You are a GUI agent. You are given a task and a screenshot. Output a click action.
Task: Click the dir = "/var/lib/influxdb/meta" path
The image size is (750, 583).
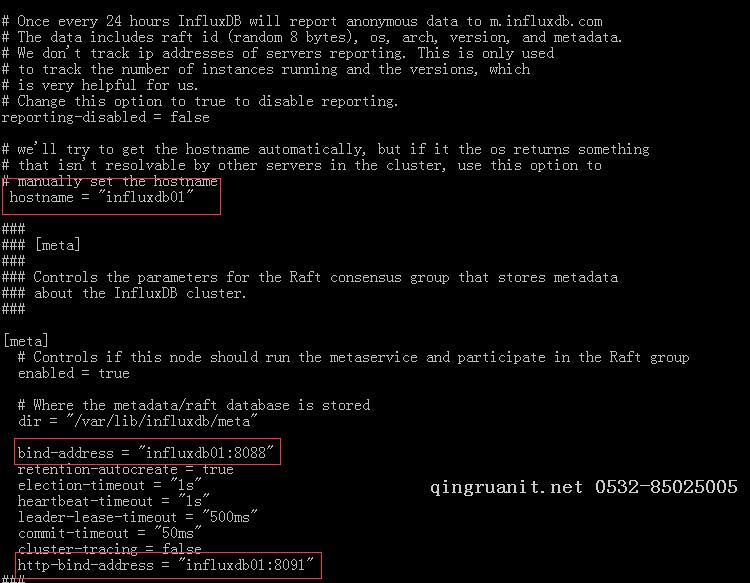click(x=138, y=421)
